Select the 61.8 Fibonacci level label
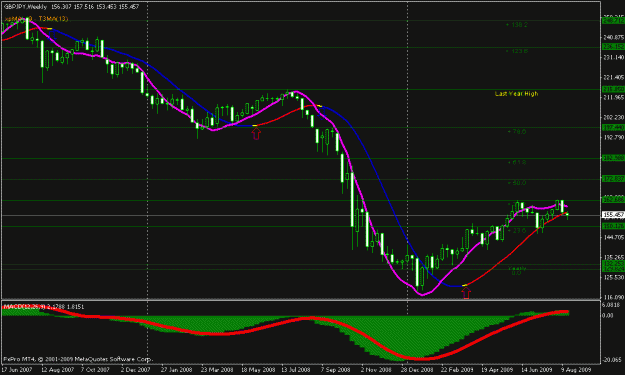This screenshot has height=375, width=625. (x=517, y=163)
